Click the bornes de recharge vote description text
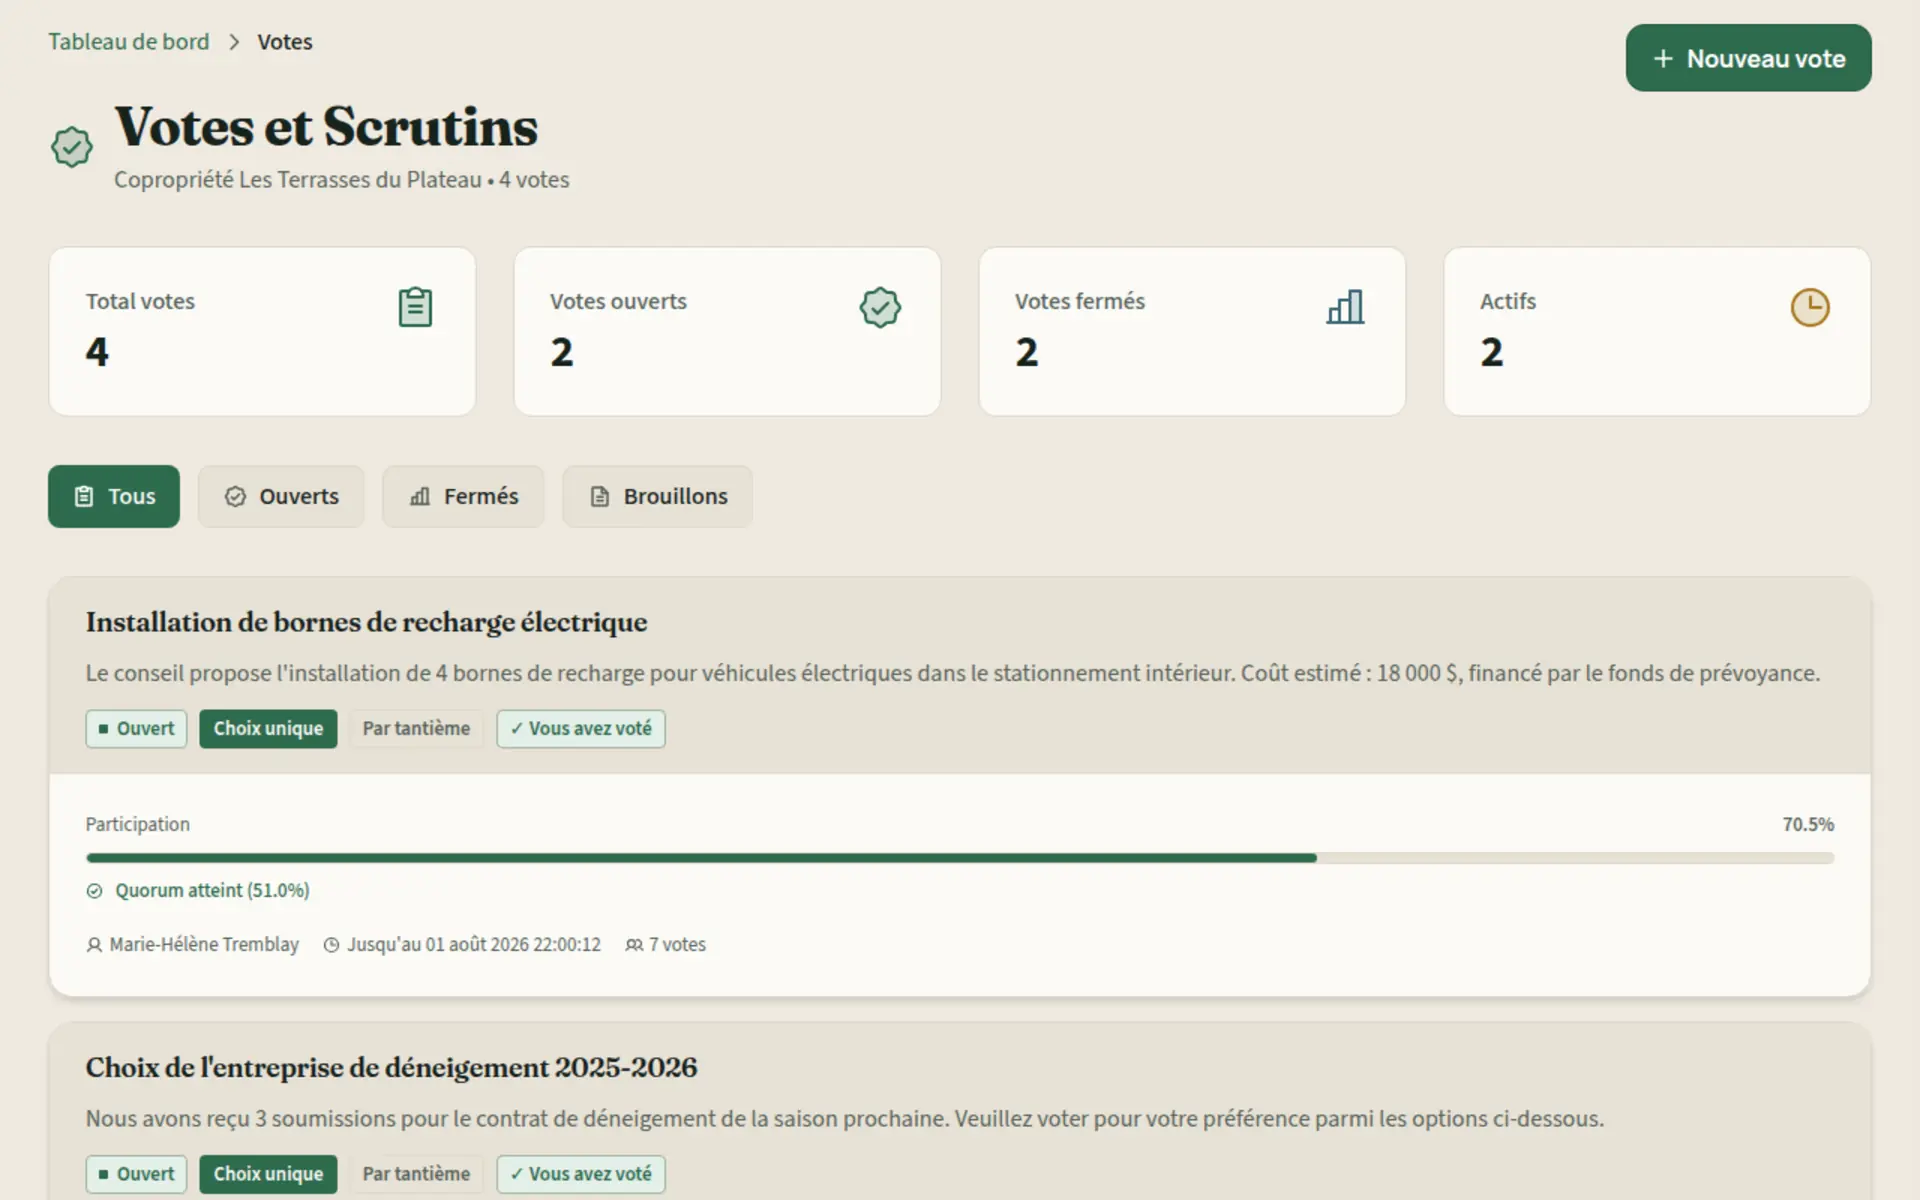1920x1200 pixels. [x=953, y=673]
